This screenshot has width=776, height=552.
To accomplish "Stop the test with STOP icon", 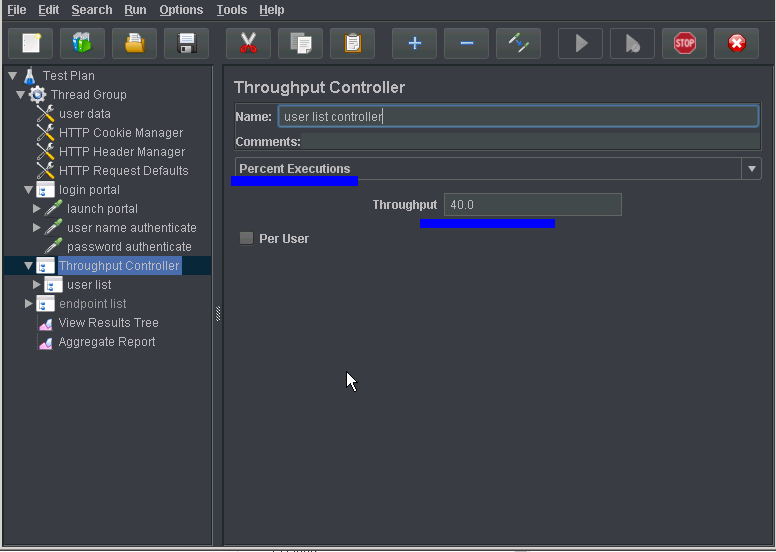I will [684, 44].
